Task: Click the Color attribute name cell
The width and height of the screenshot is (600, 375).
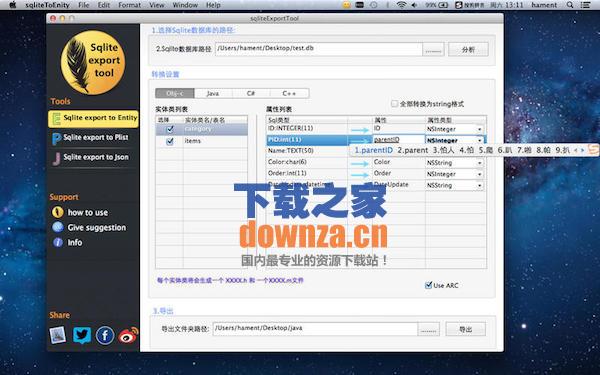Action: 399,162
